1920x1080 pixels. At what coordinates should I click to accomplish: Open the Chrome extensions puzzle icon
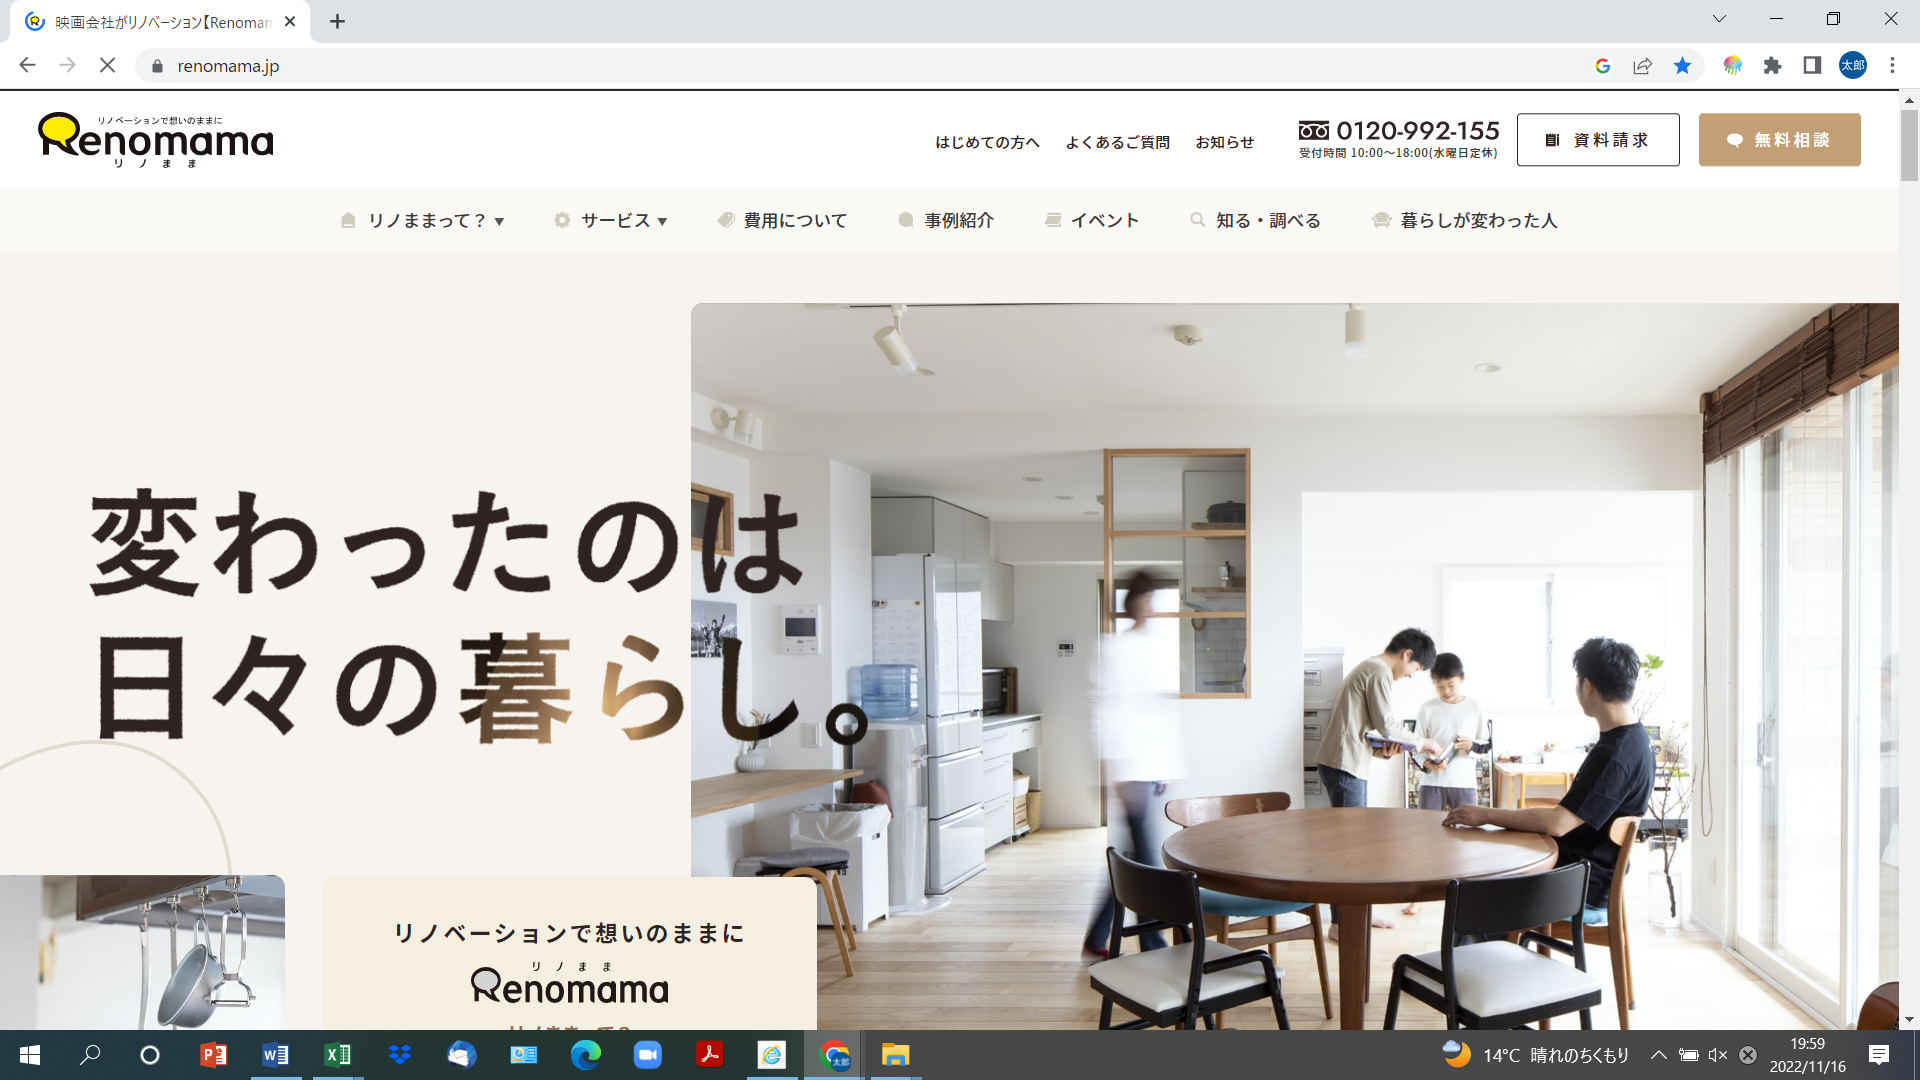click(x=1772, y=66)
